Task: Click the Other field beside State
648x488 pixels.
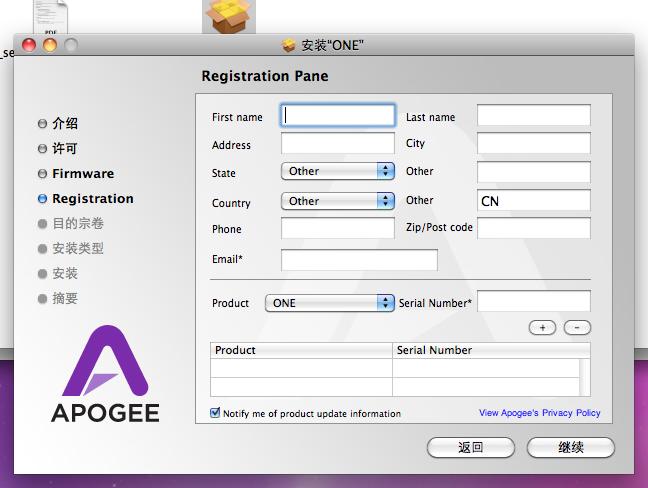Action: click(534, 172)
